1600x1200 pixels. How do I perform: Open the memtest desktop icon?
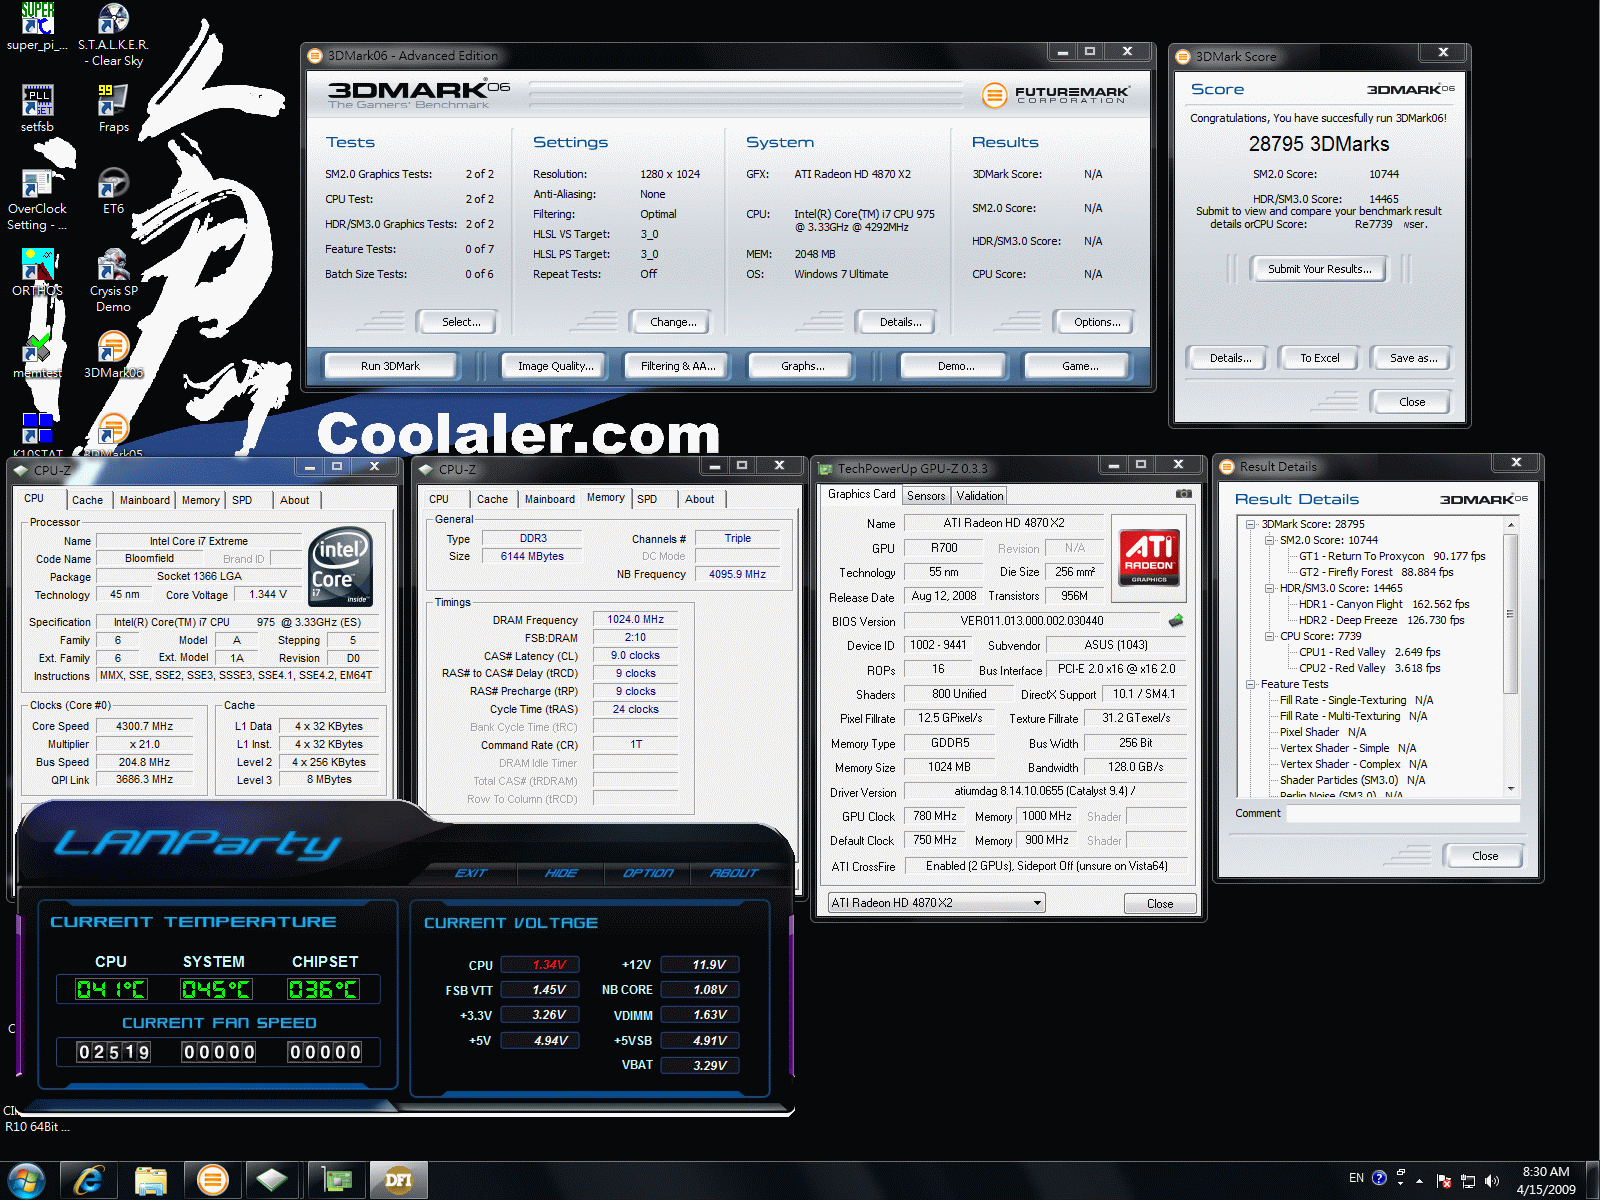pos(37,355)
